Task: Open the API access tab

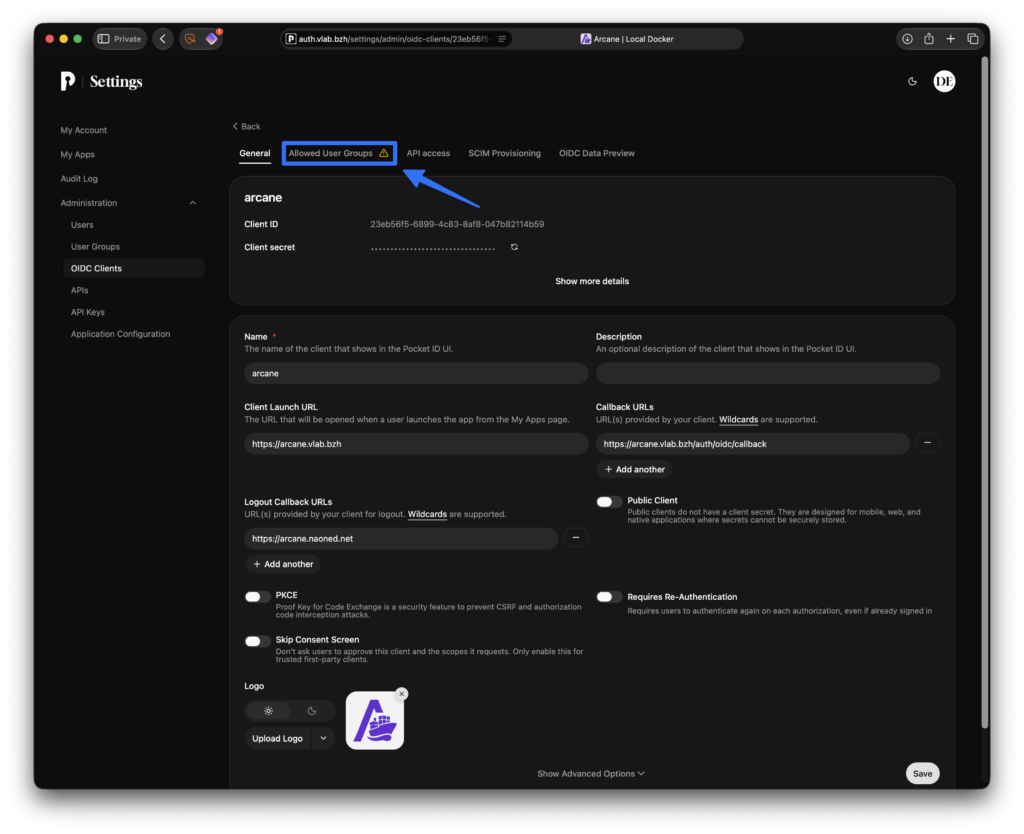Action: (428, 153)
